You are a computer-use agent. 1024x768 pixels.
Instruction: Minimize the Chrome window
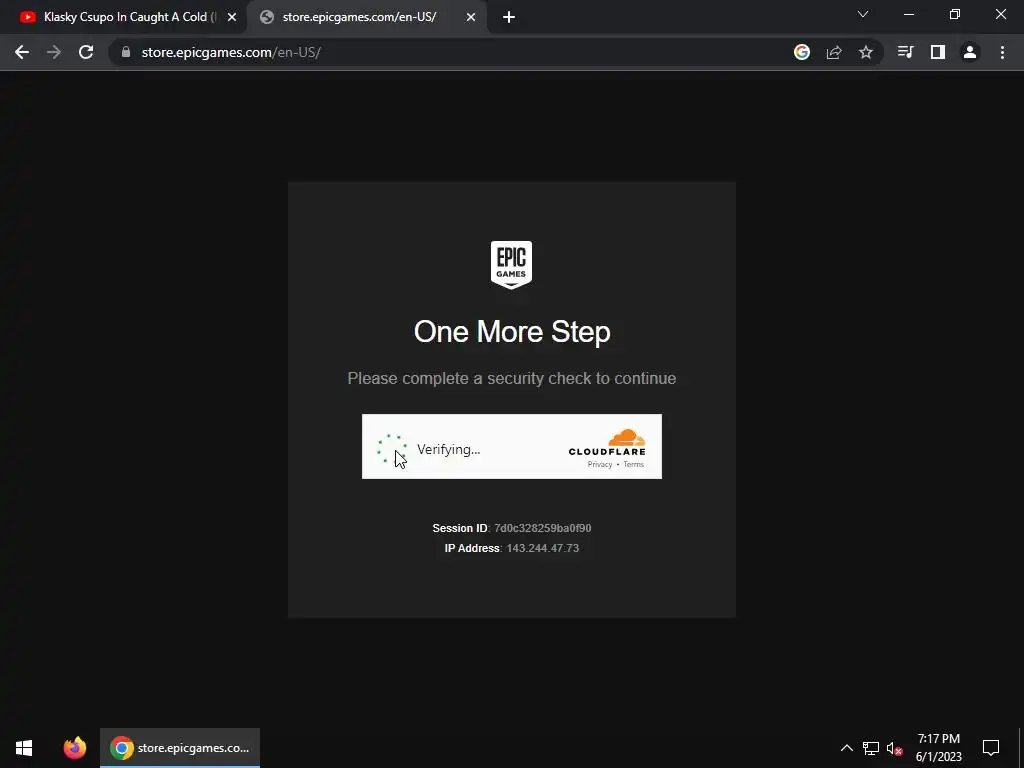(x=908, y=14)
